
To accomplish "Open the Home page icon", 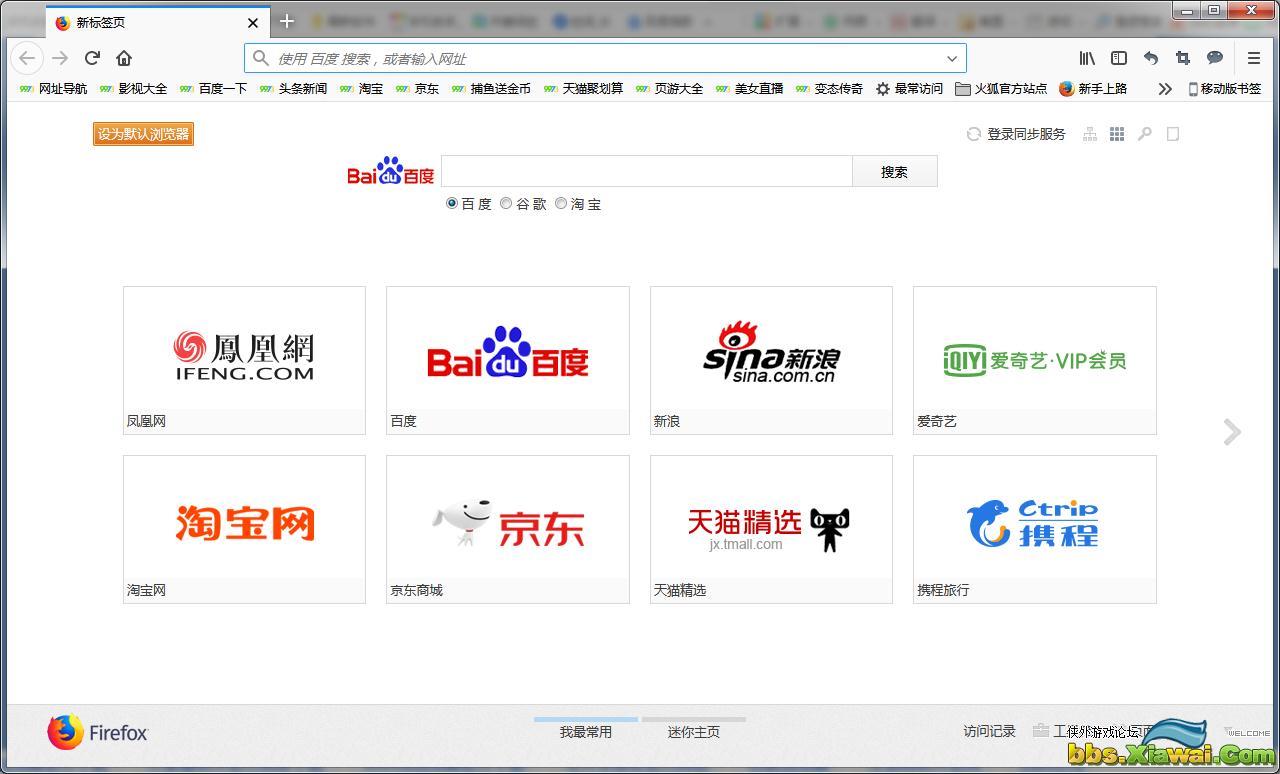I will click(124, 58).
